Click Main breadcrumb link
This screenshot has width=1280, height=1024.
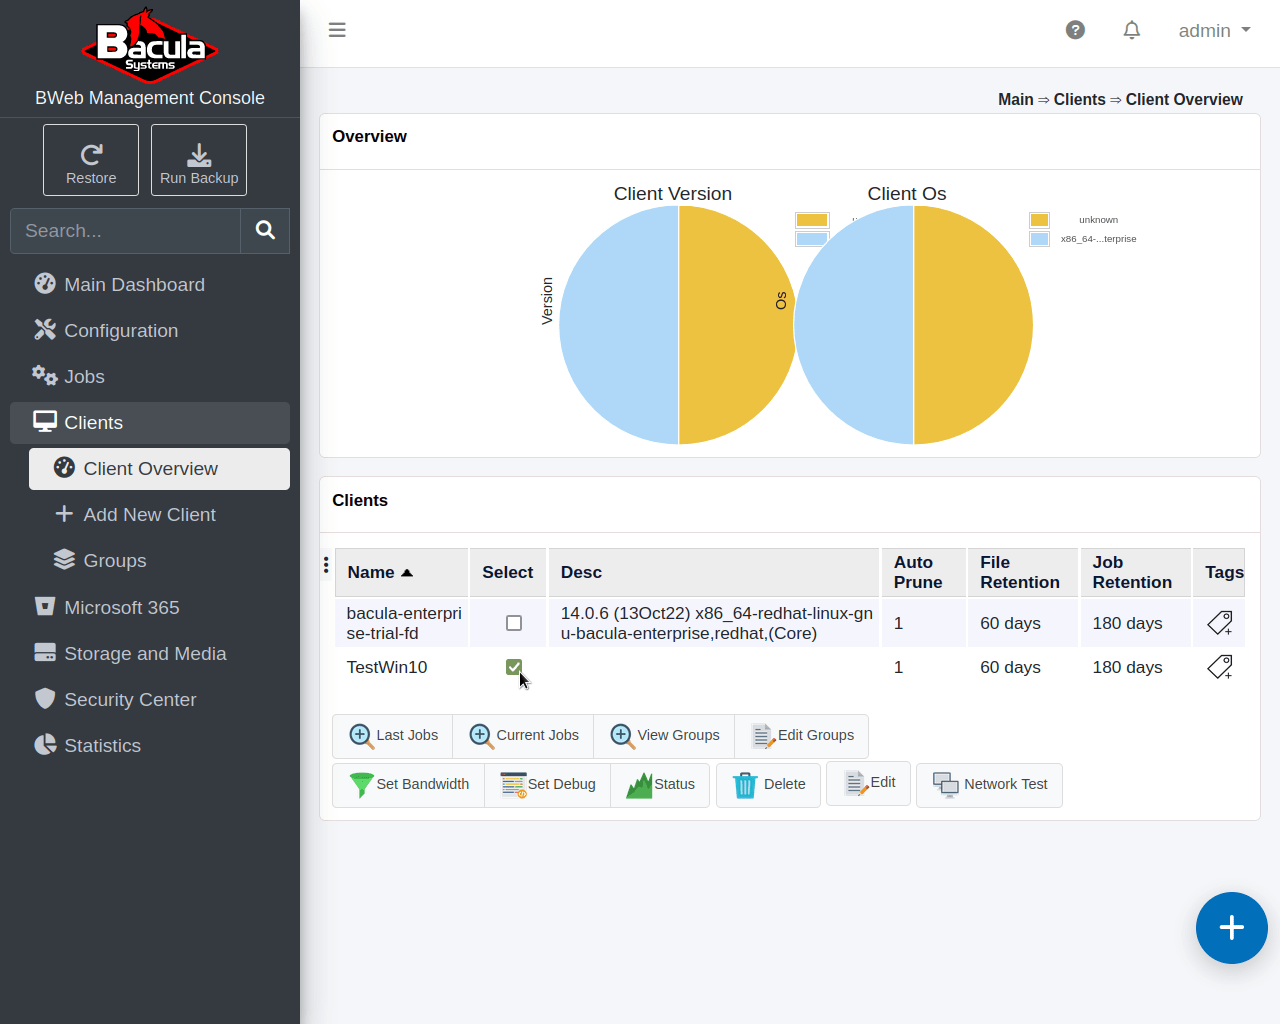click(1016, 99)
